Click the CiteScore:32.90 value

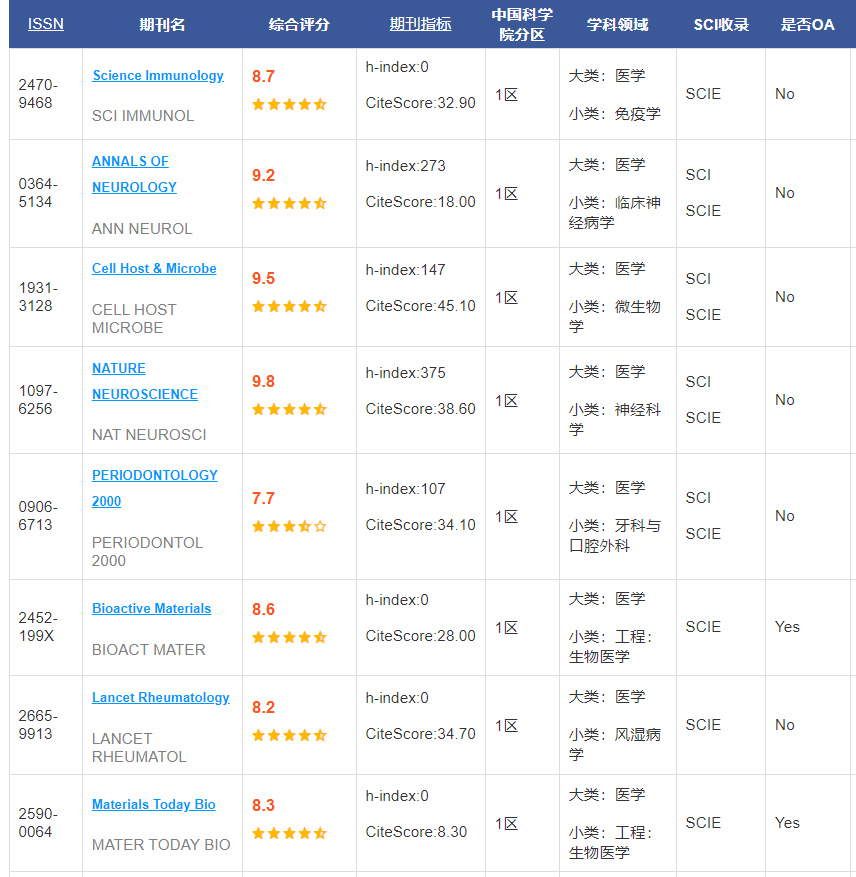point(421,103)
